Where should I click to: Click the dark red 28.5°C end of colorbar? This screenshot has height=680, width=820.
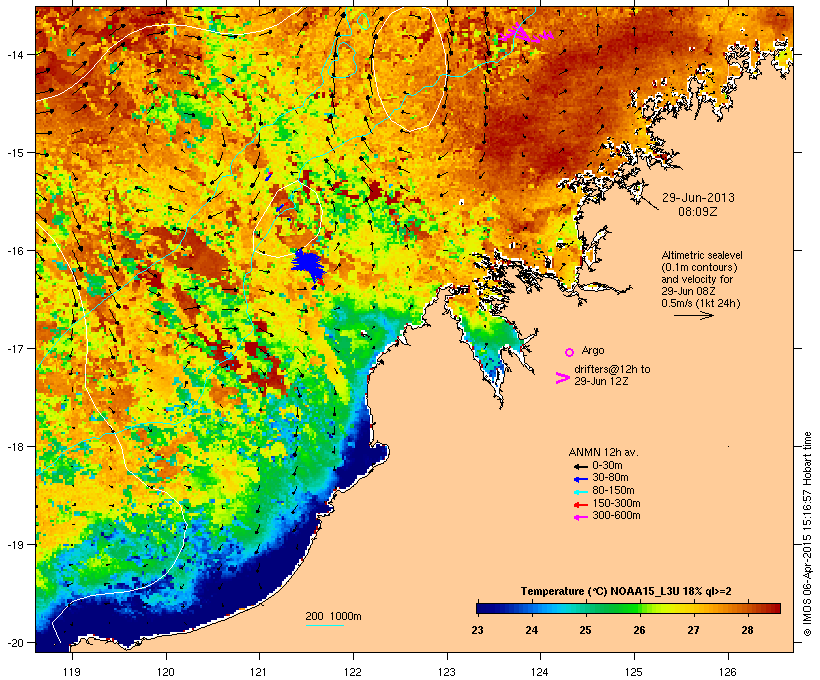click(x=777, y=608)
